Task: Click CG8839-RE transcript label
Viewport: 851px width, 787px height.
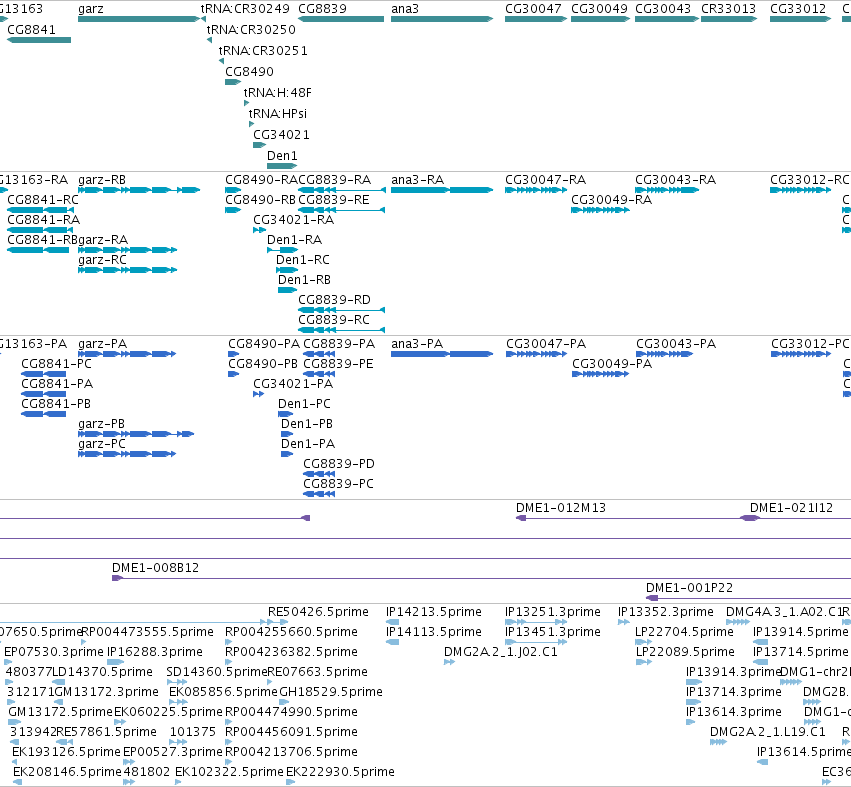Action: tap(334, 200)
